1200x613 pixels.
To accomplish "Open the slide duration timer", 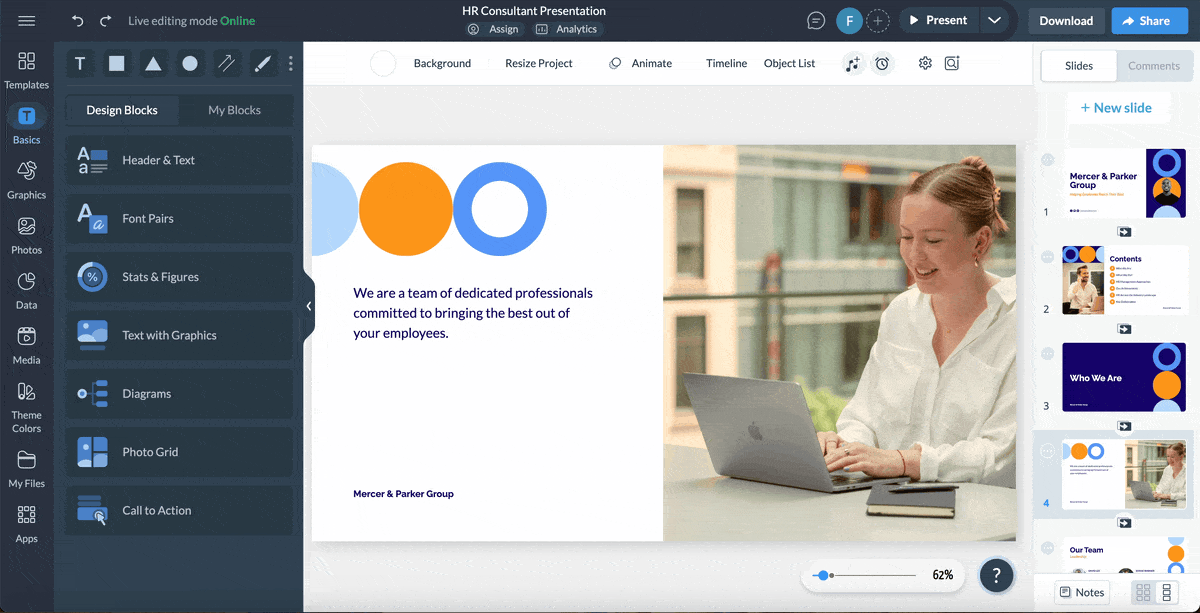I will [x=882, y=63].
